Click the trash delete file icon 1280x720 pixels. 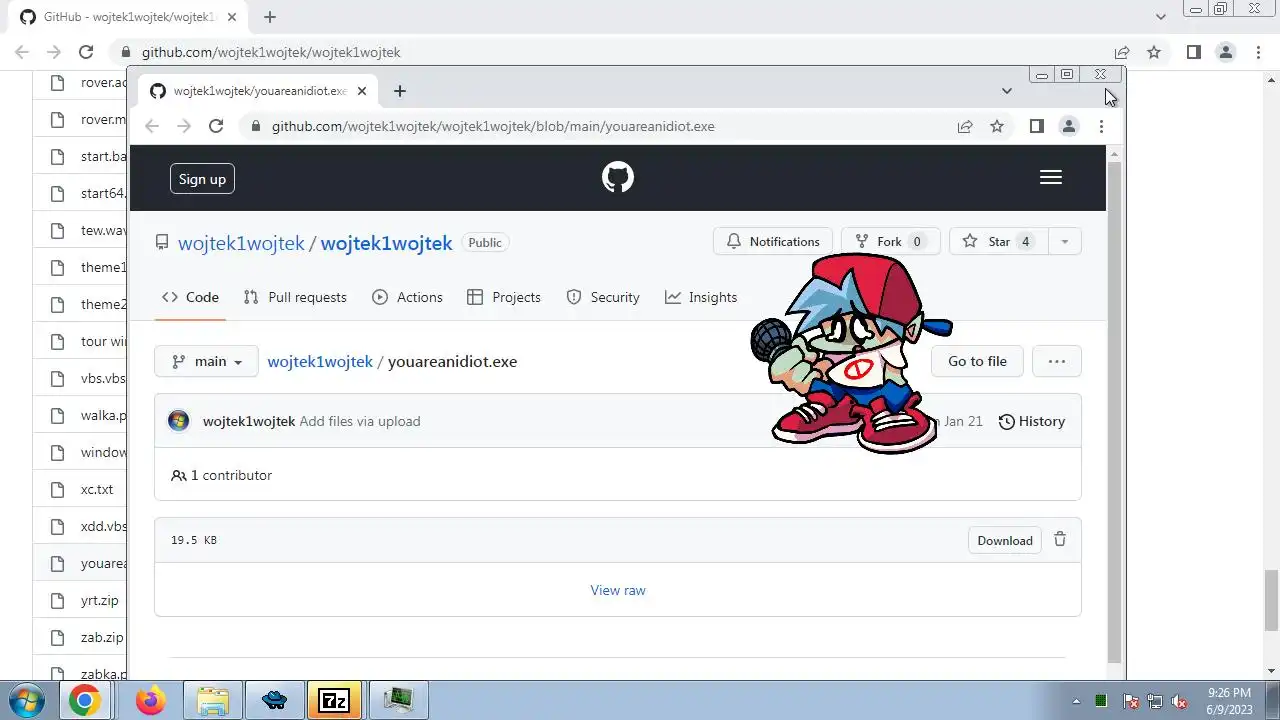(x=1060, y=539)
